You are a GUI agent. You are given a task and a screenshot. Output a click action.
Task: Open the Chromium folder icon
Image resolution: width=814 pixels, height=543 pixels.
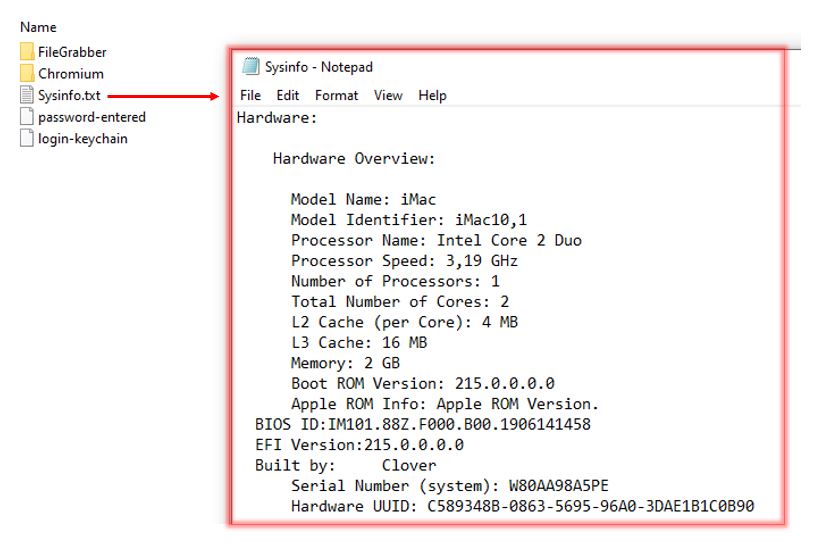pyautogui.click(x=27, y=73)
